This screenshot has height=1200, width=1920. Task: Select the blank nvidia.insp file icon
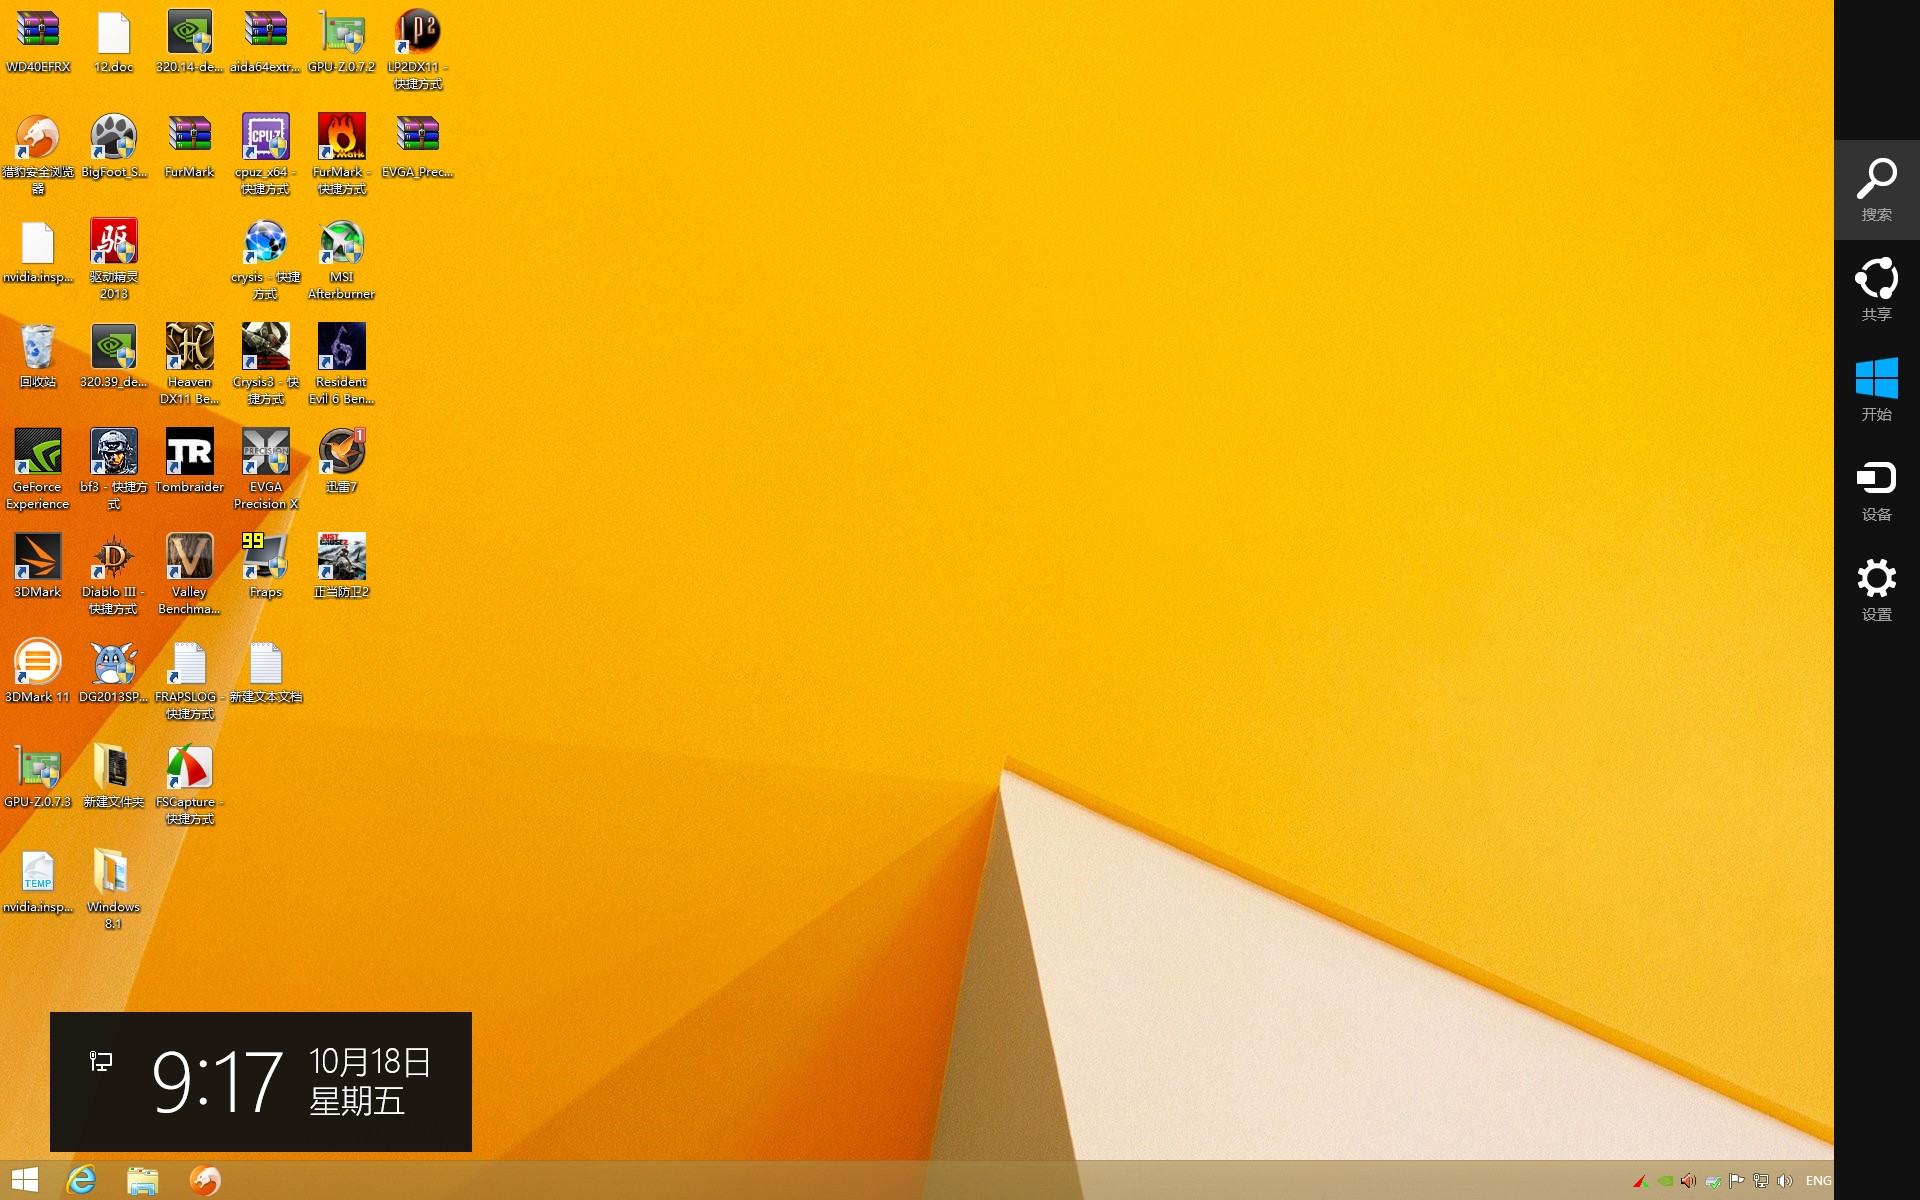(38, 252)
